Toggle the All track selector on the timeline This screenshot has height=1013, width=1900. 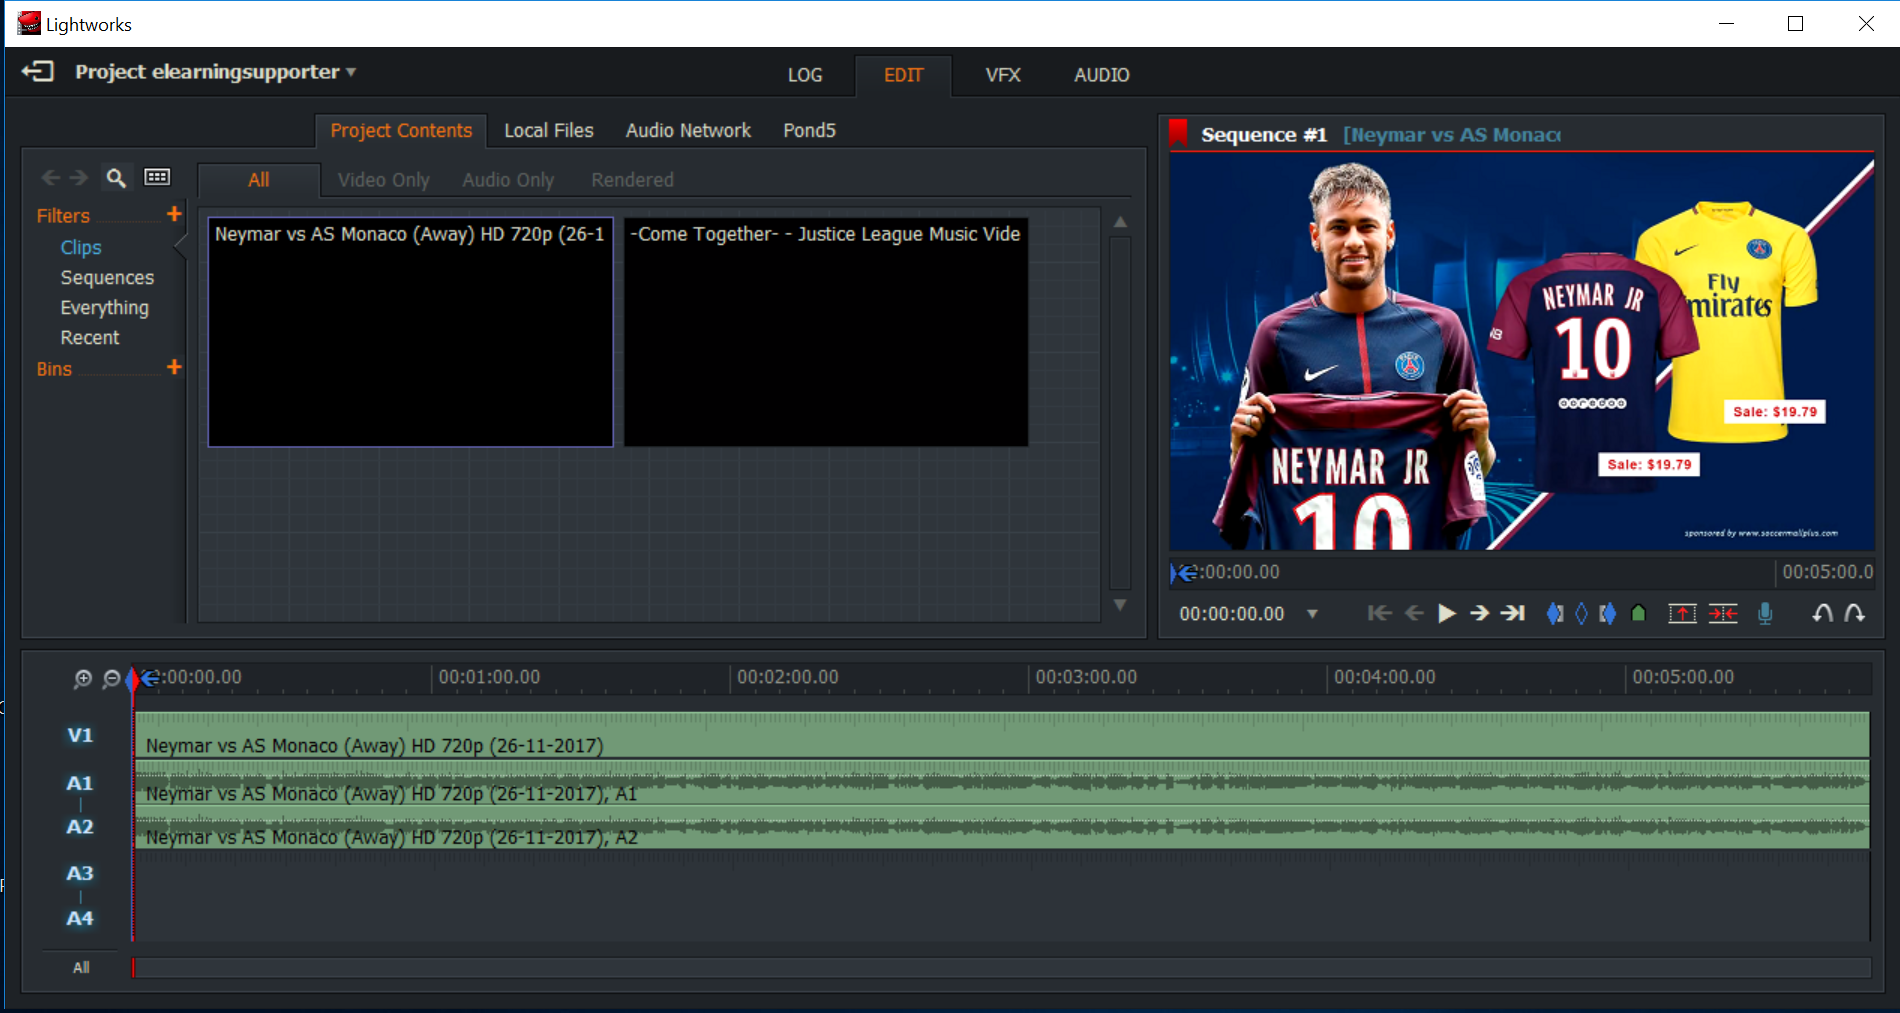(x=79, y=966)
